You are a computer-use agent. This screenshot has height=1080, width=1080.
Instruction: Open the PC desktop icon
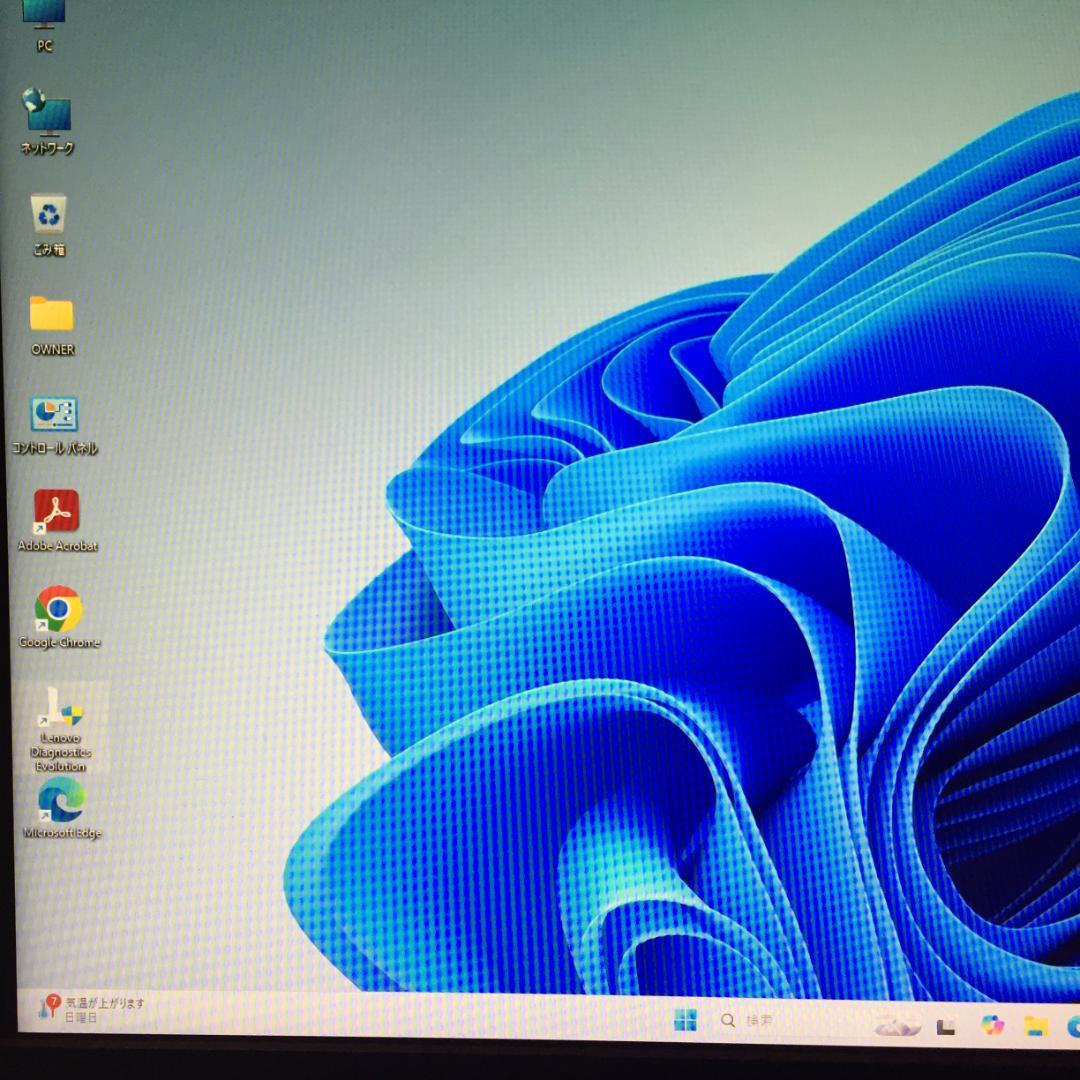44,16
